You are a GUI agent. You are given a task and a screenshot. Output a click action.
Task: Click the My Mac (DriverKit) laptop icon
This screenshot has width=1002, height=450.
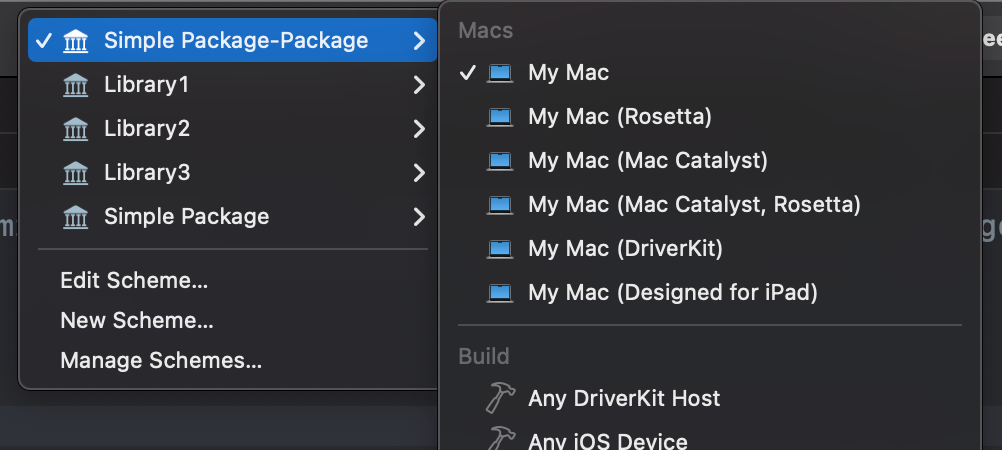(499, 249)
